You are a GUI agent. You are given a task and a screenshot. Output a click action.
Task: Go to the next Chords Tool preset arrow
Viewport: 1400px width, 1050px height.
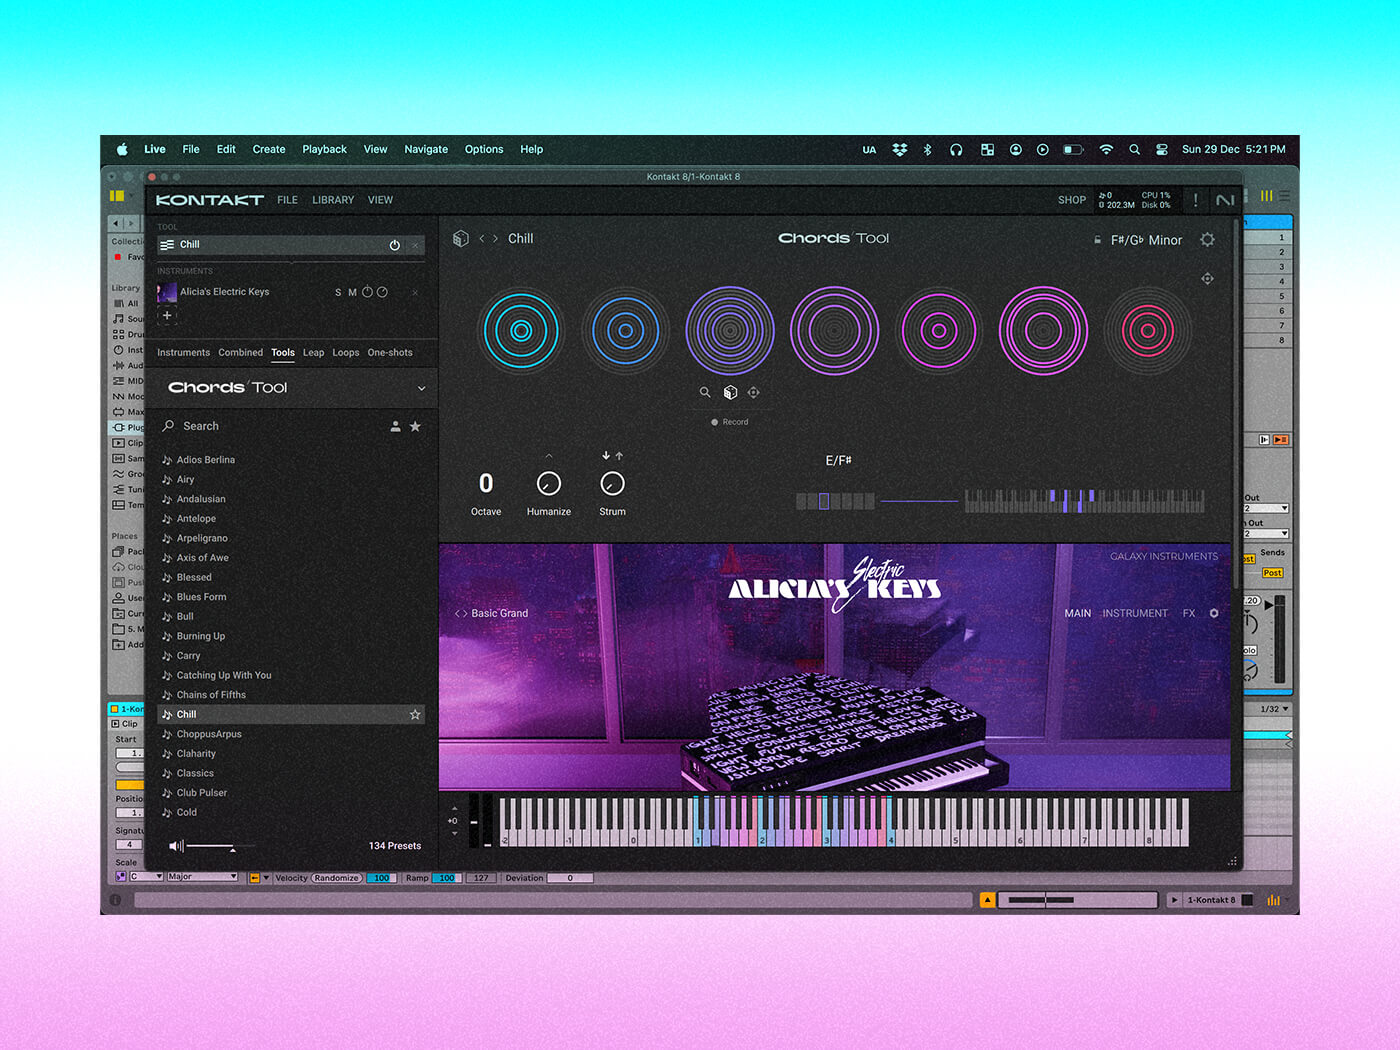pyautogui.click(x=495, y=239)
